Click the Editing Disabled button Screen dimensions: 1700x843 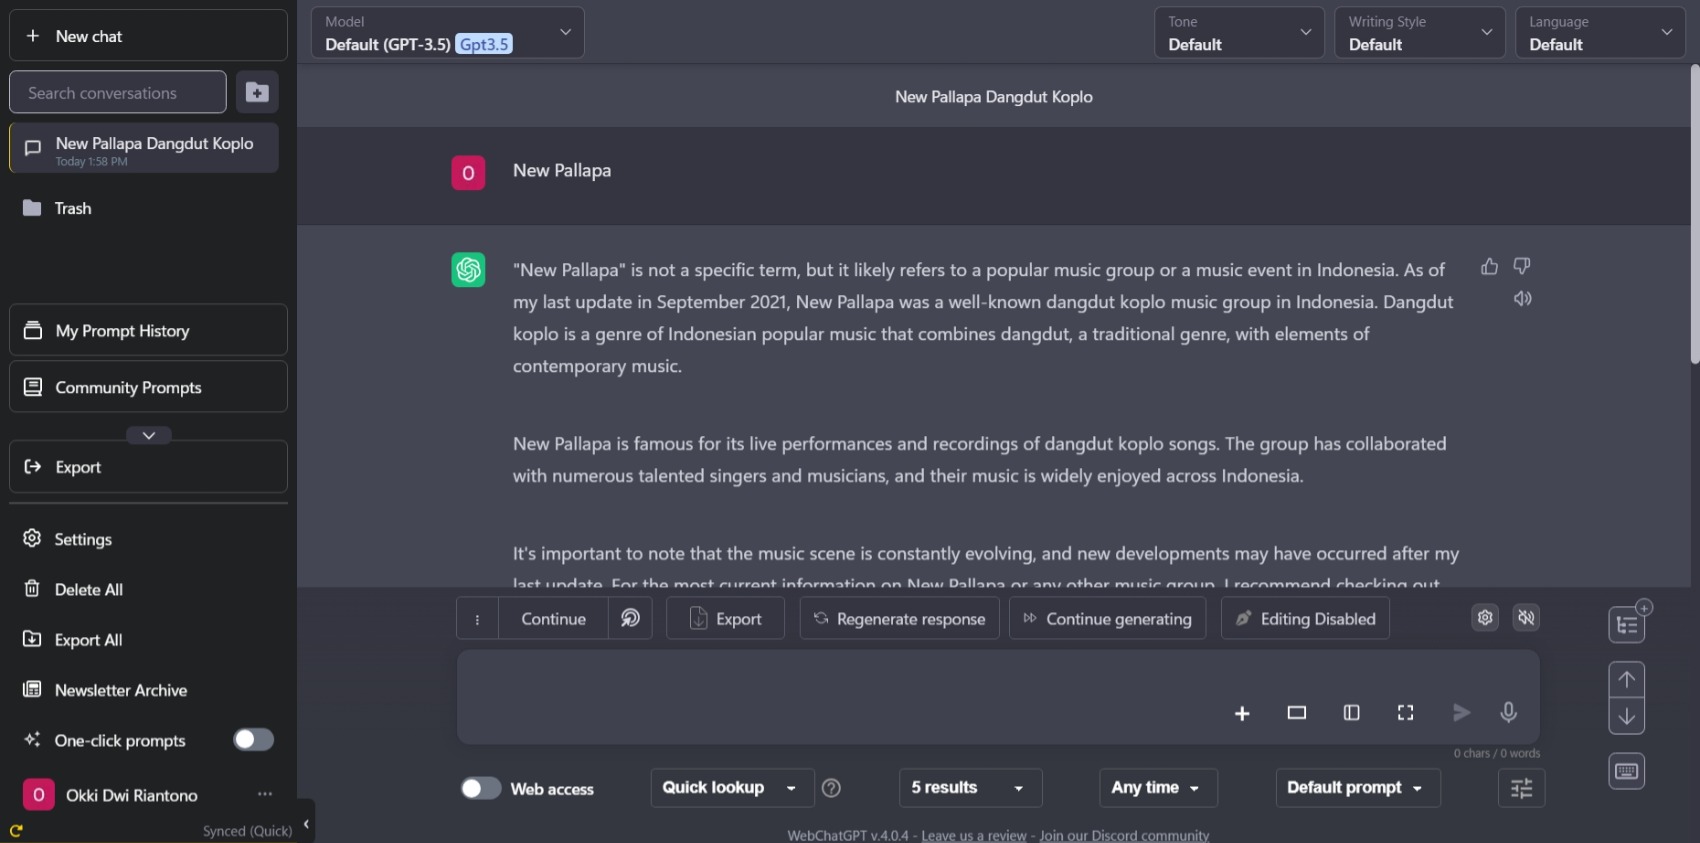(x=1305, y=619)
